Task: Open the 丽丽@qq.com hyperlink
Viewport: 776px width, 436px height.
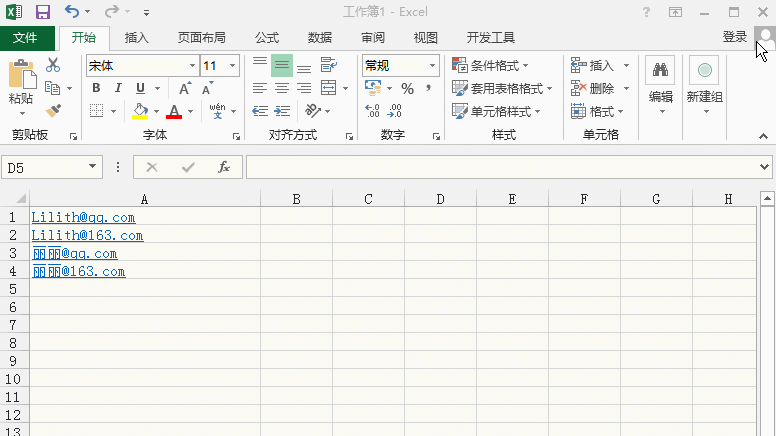Action: tap(75, 253)
